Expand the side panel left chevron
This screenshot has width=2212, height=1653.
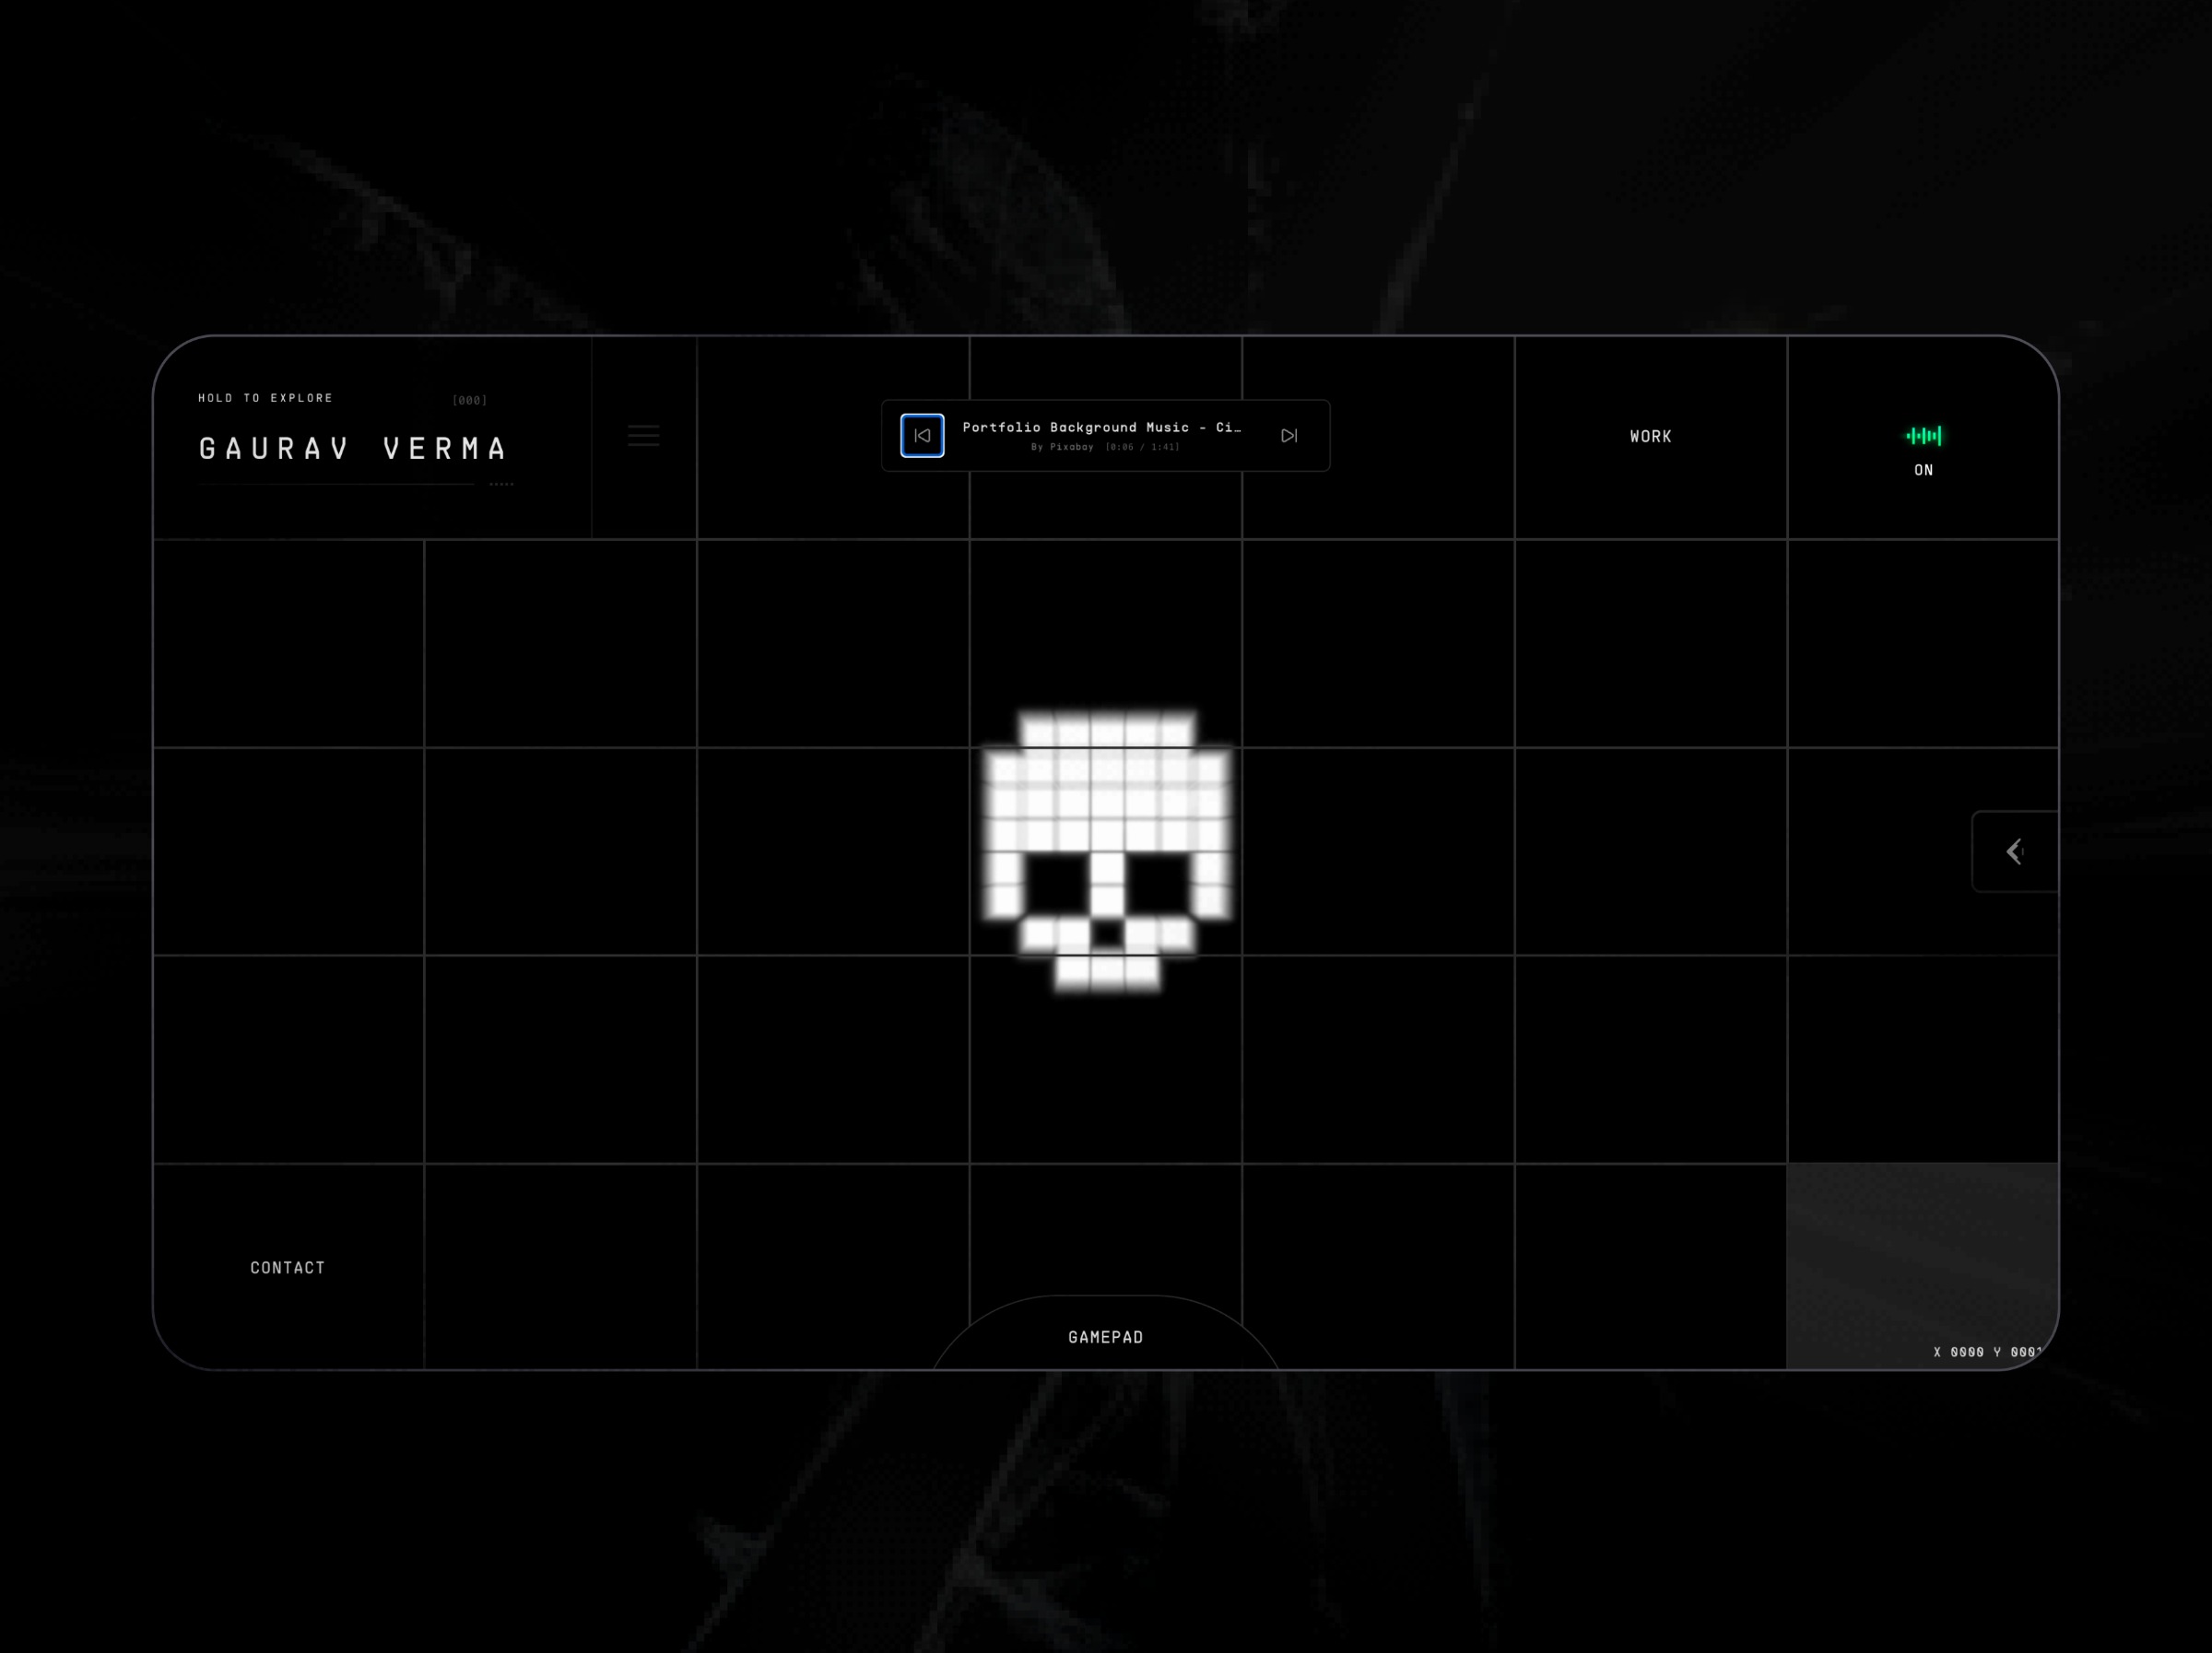(2014, 851)
